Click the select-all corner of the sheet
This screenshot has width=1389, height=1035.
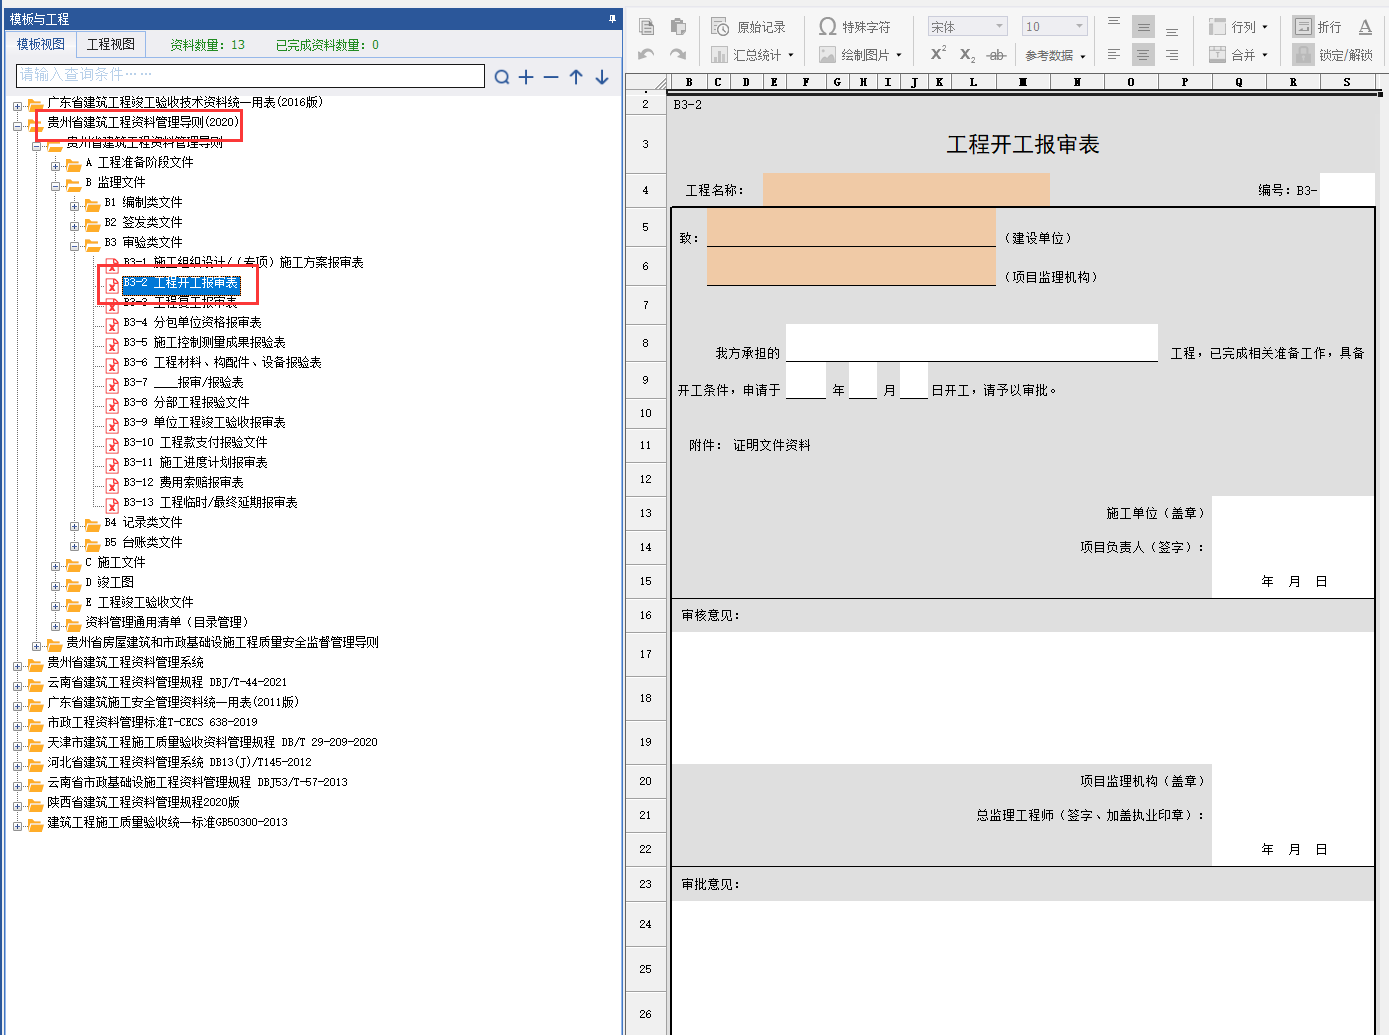click(x=647, y=82)
